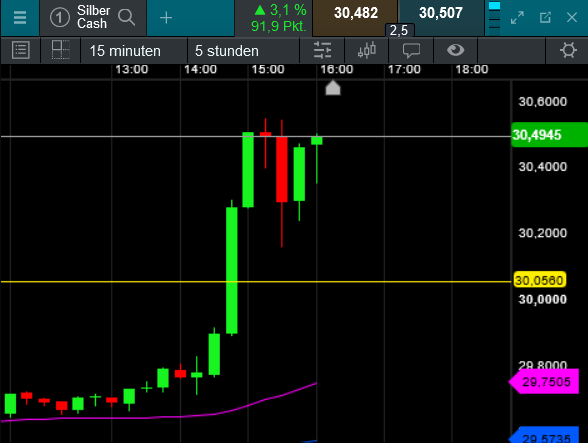The image size is (588, 443).
Task: Open instrument search magnifier
Action: click(x=126, y=17)
